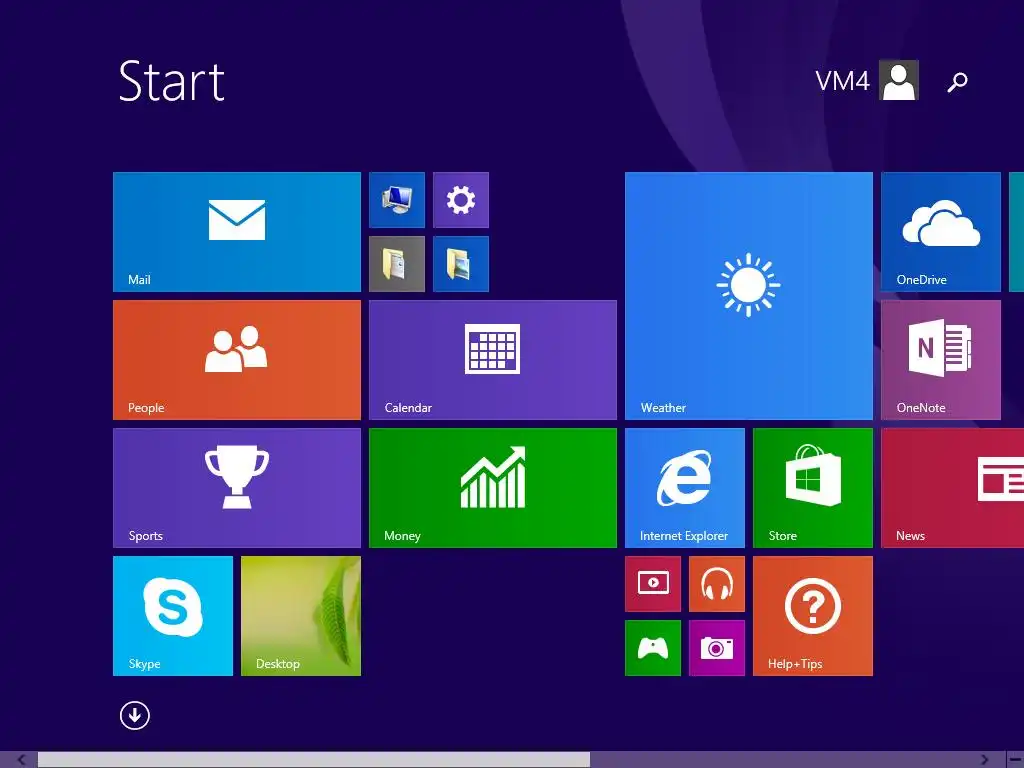Open the People tile
Screen dimensions: 1024x768
[x=236, y=360]
